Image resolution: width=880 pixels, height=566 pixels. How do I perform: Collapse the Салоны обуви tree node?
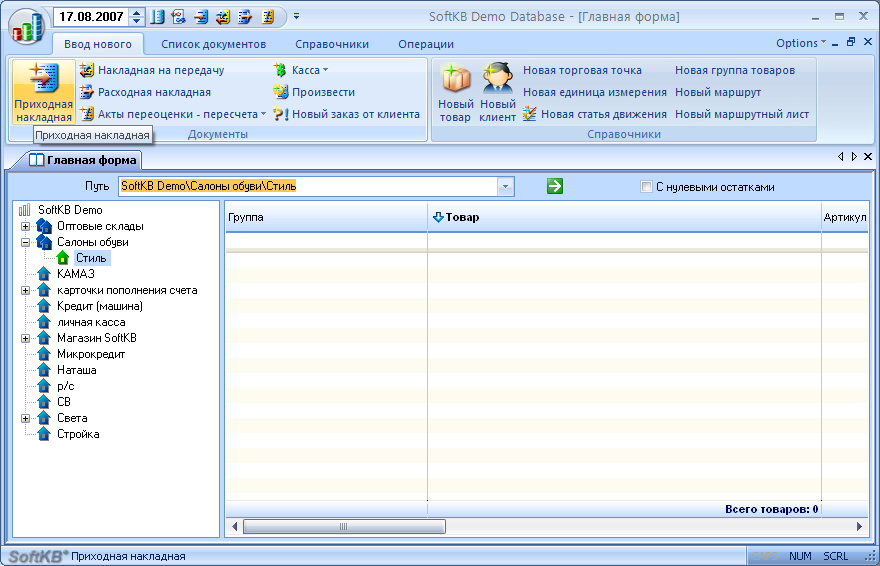(x=25, y=242)
